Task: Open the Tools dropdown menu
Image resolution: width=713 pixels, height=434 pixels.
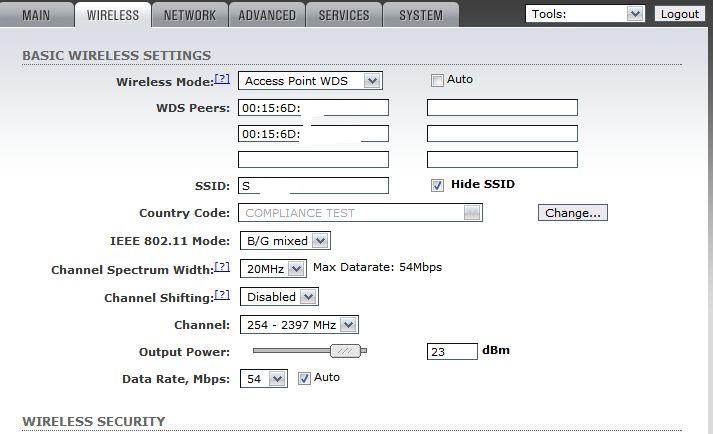Action: coord(585,14)
